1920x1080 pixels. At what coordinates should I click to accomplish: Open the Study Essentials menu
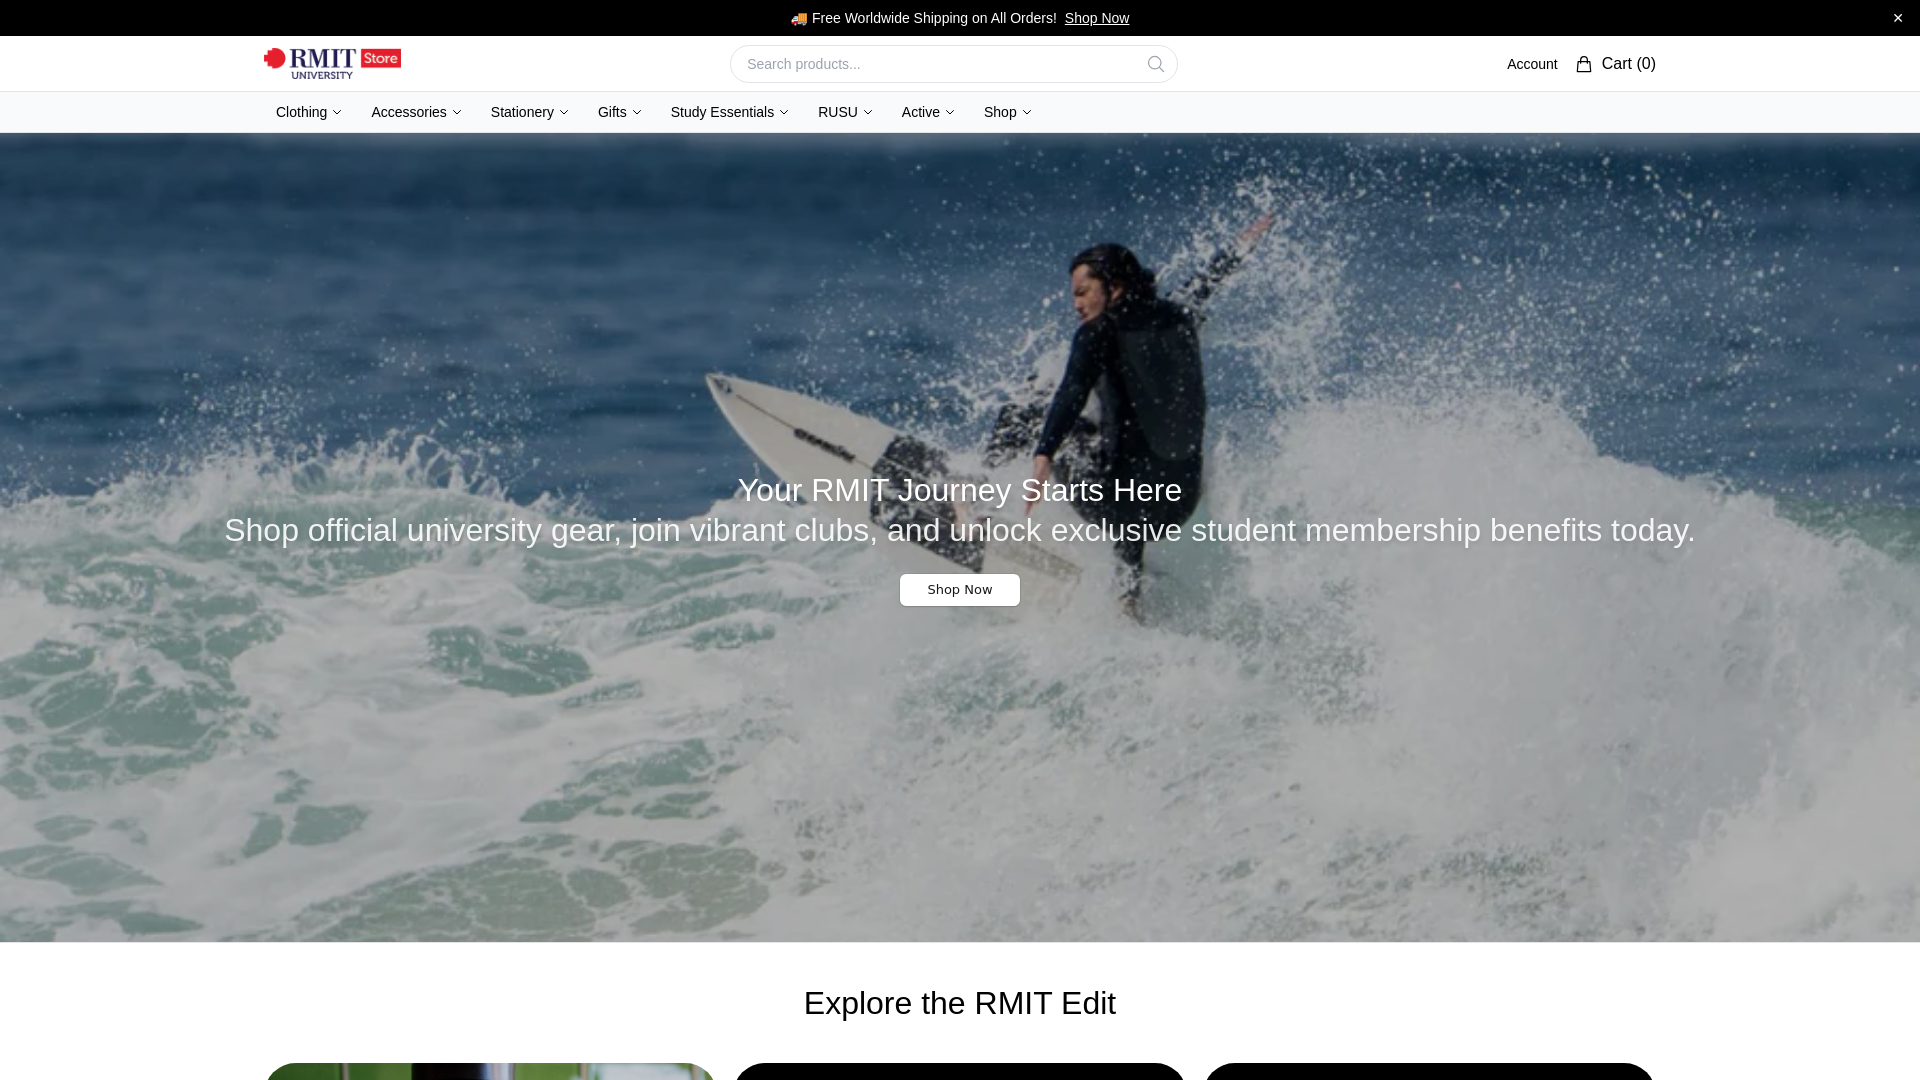coord(729,112)
